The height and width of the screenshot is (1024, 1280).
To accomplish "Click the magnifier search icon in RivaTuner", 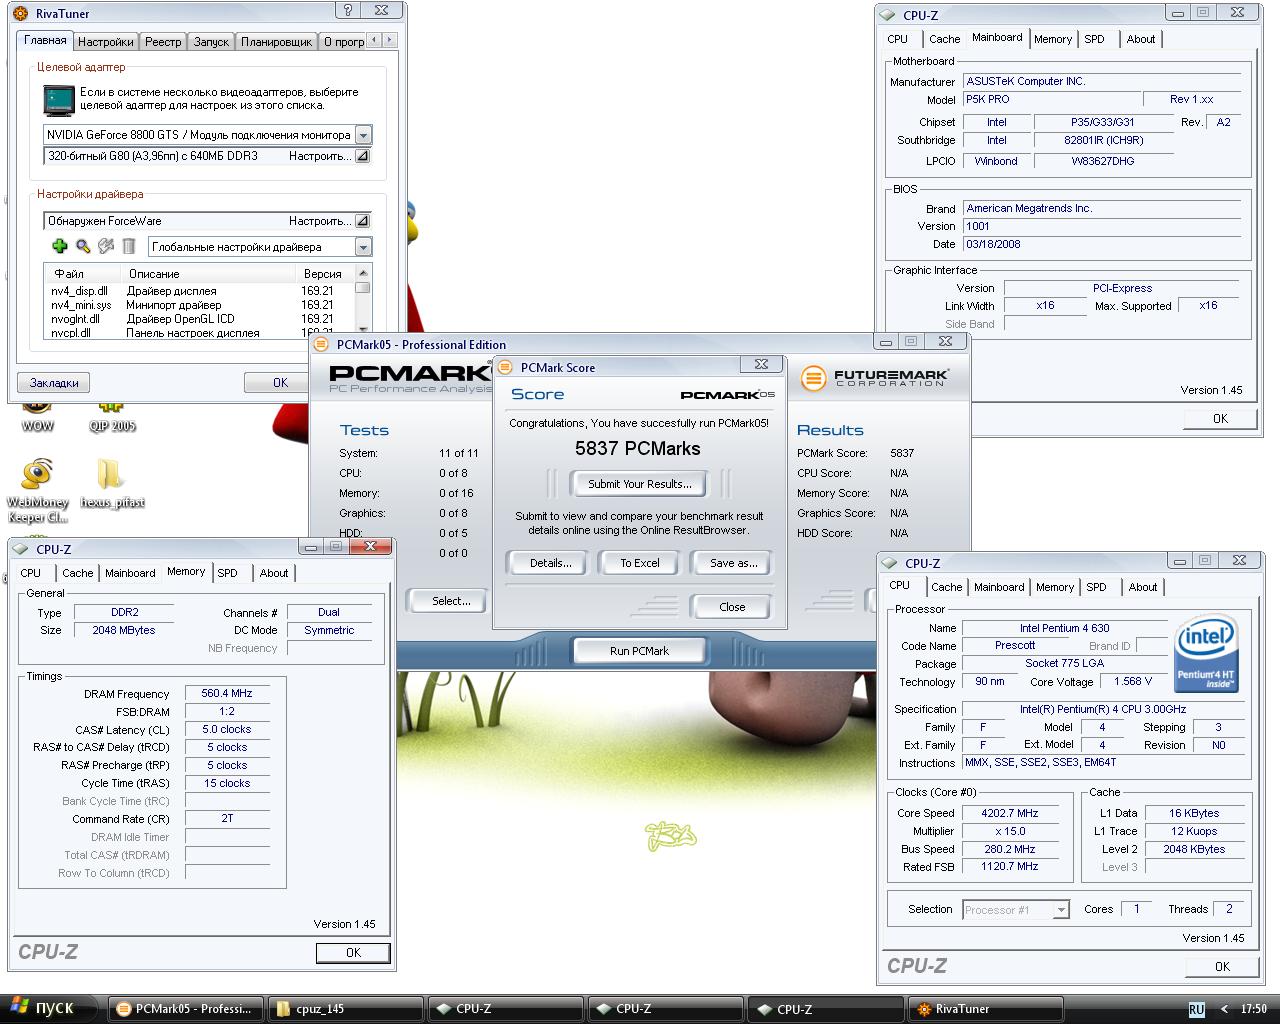I will pos(83,246).
